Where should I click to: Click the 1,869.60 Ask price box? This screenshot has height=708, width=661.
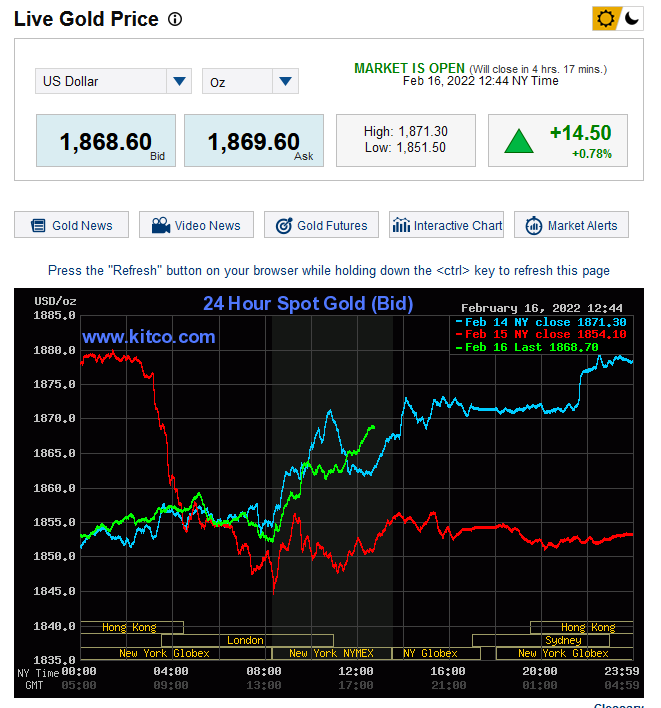(x=254, y=141)
